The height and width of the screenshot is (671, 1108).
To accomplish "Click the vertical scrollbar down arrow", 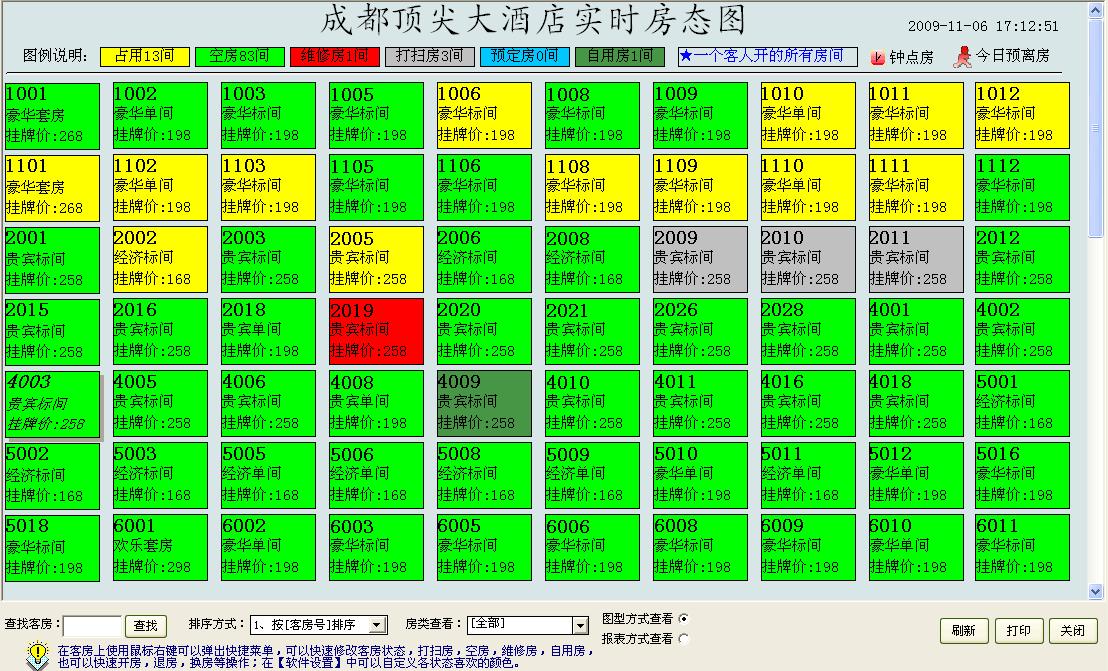I will 1096,591.
